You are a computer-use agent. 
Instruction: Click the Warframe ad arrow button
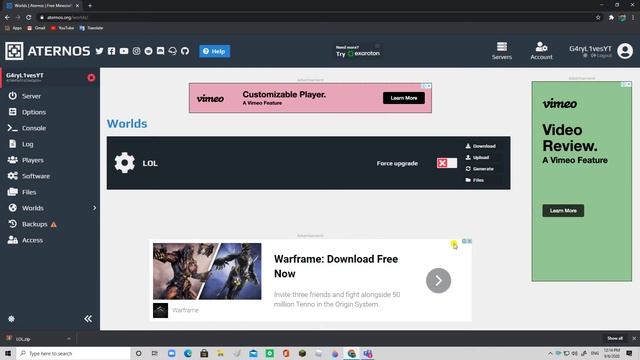pyautogui.click(x=438, y=280)
